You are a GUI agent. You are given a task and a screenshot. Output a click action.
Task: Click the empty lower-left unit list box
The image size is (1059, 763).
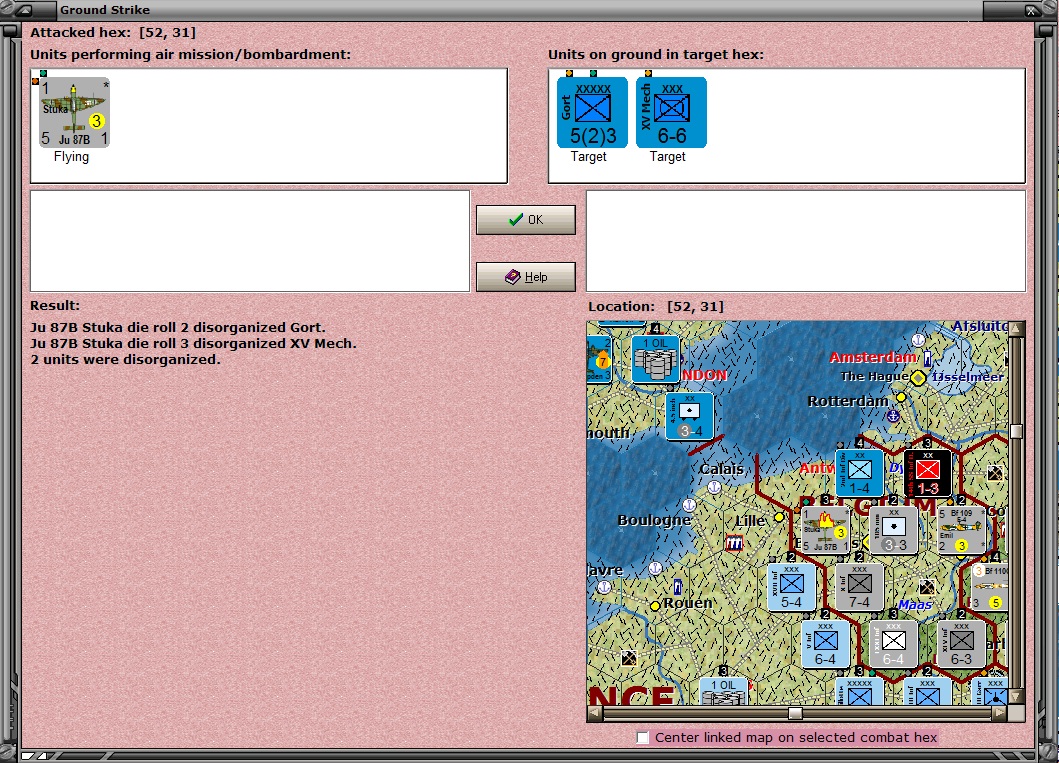pos(250,241)
